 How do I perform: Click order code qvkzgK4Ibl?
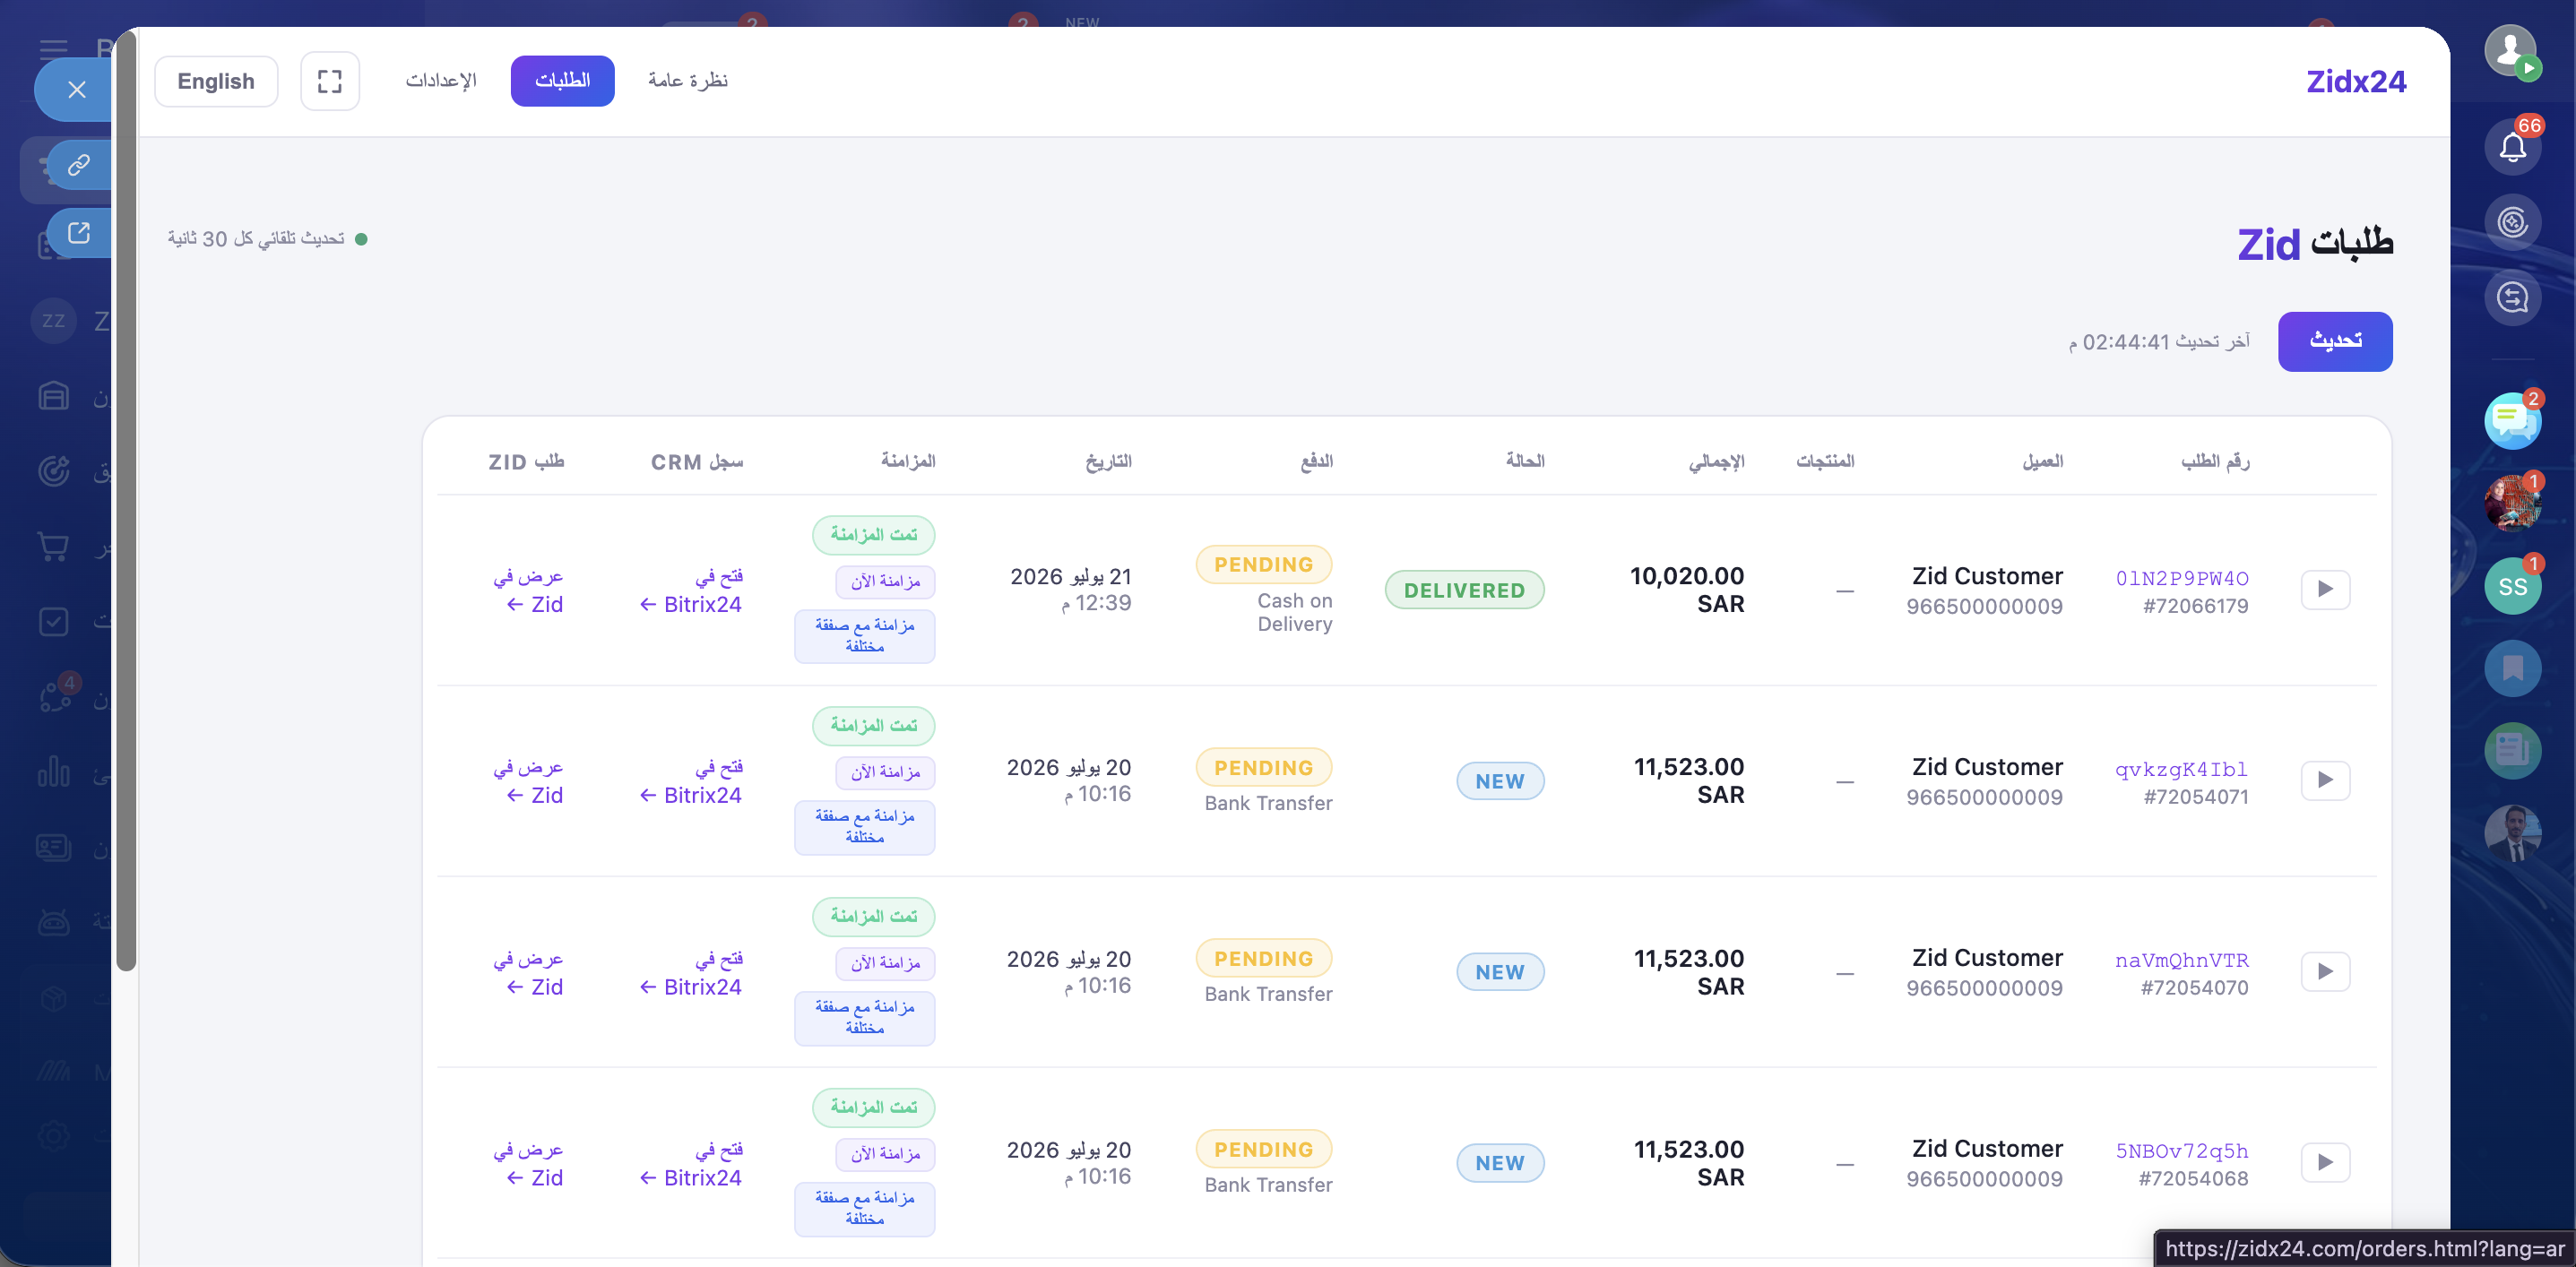[x=2182, y=769]
